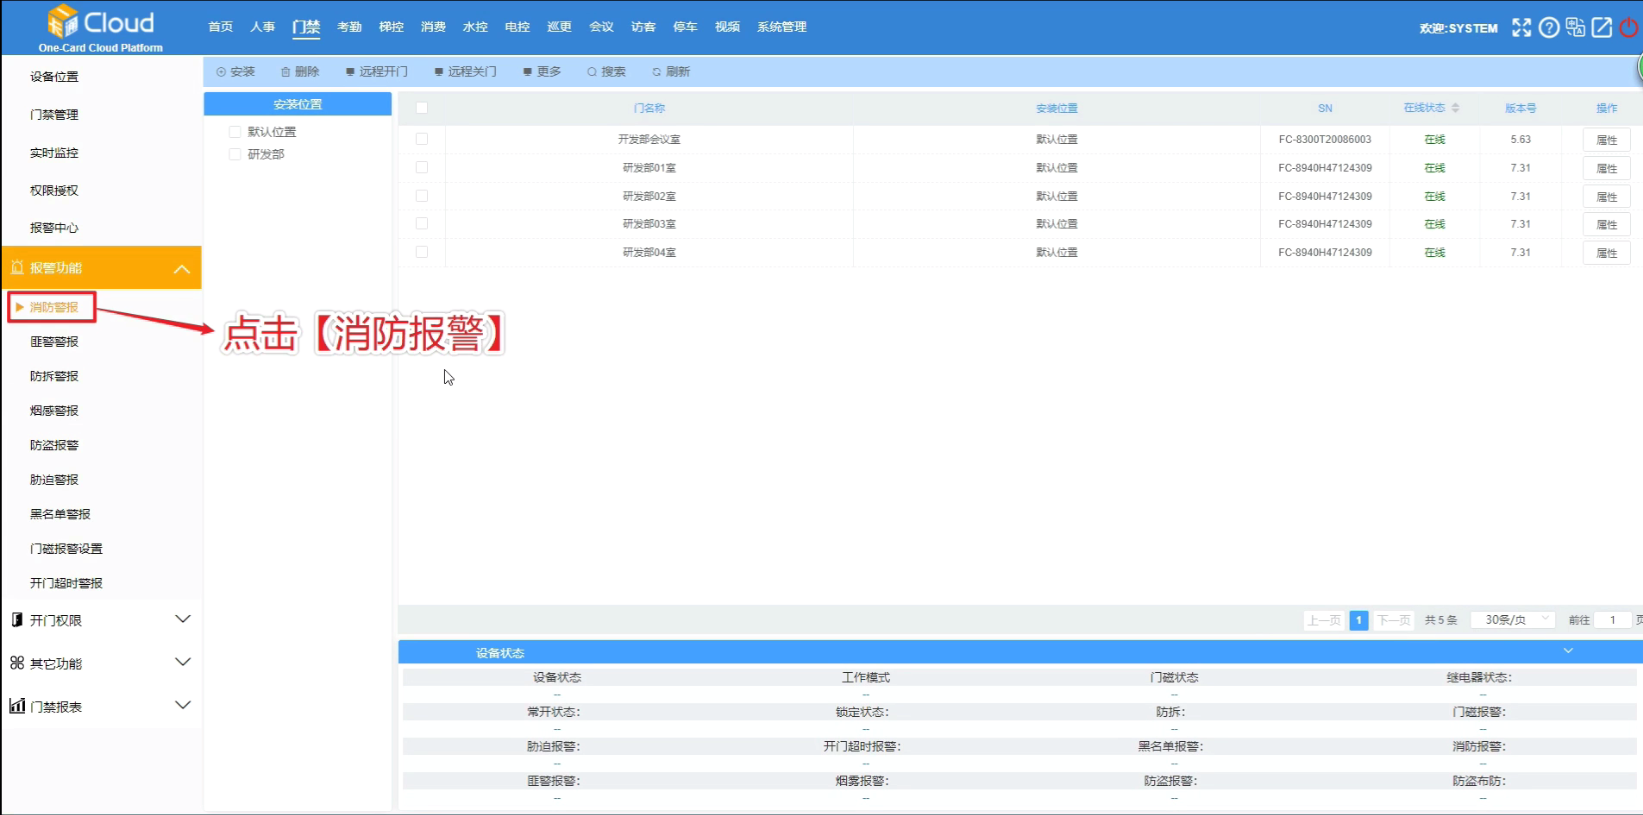Click the 刷新 refresh icon in toolbar

coord(657,72)
